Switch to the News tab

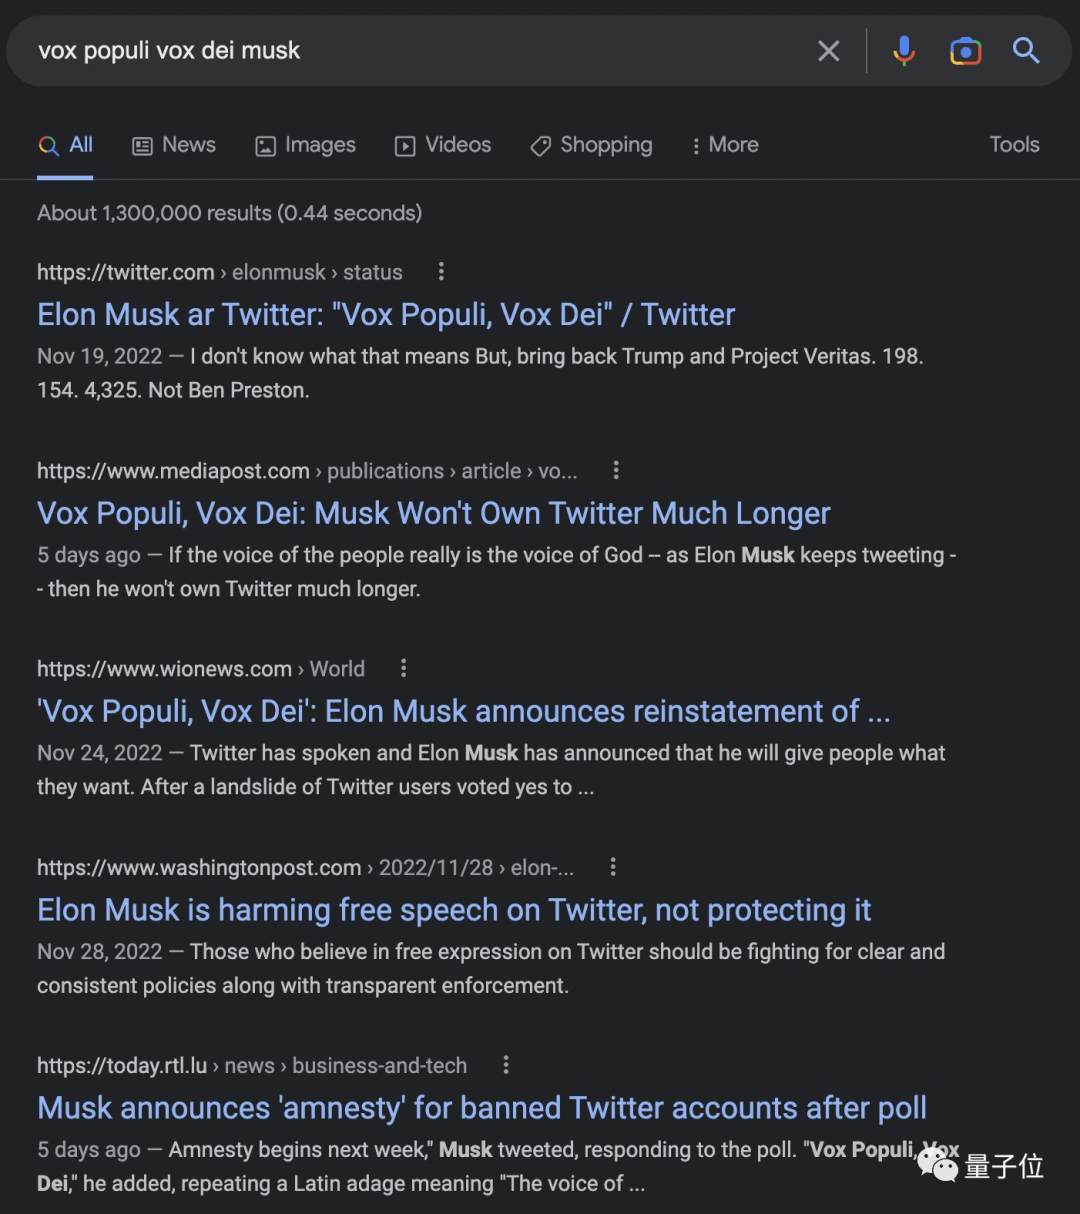coord(174,145)
